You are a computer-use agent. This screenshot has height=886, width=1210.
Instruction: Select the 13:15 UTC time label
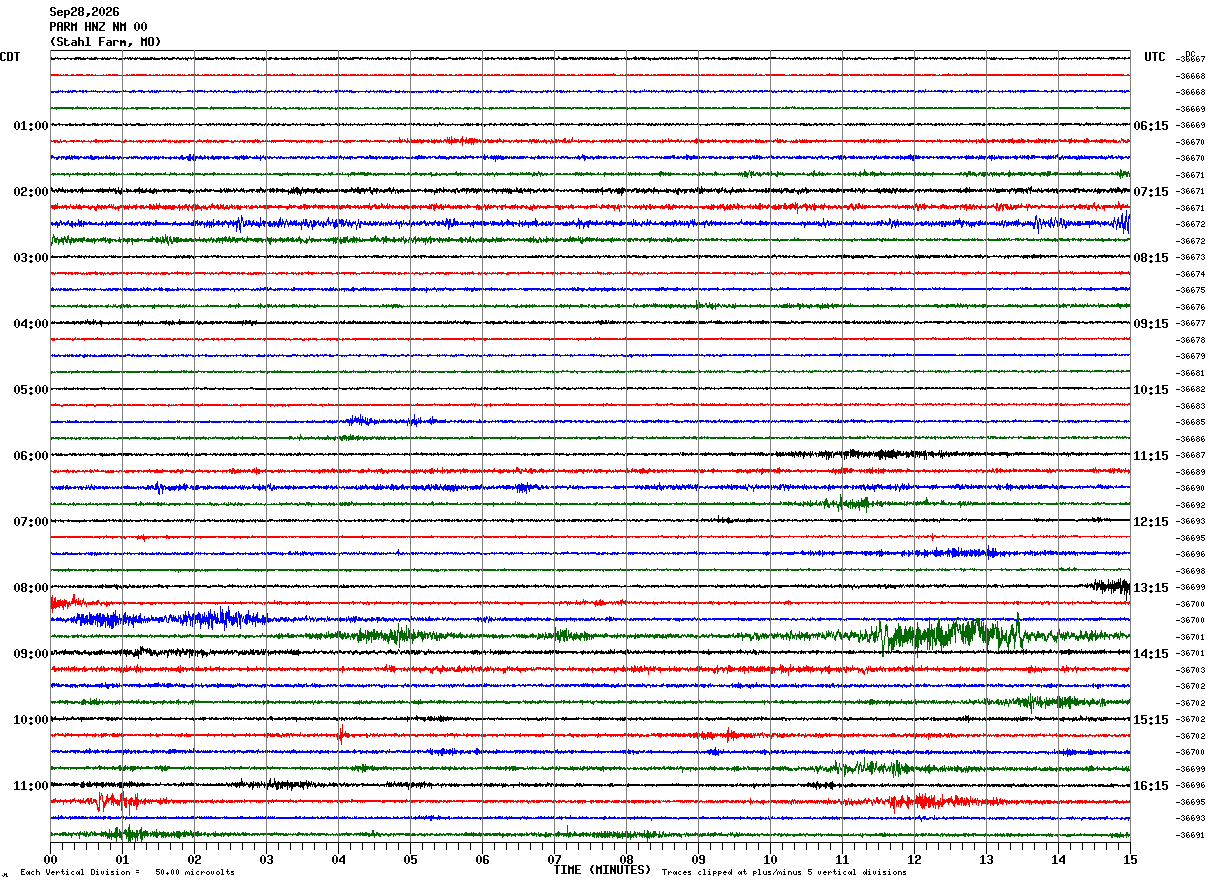tap(1150, 588)
